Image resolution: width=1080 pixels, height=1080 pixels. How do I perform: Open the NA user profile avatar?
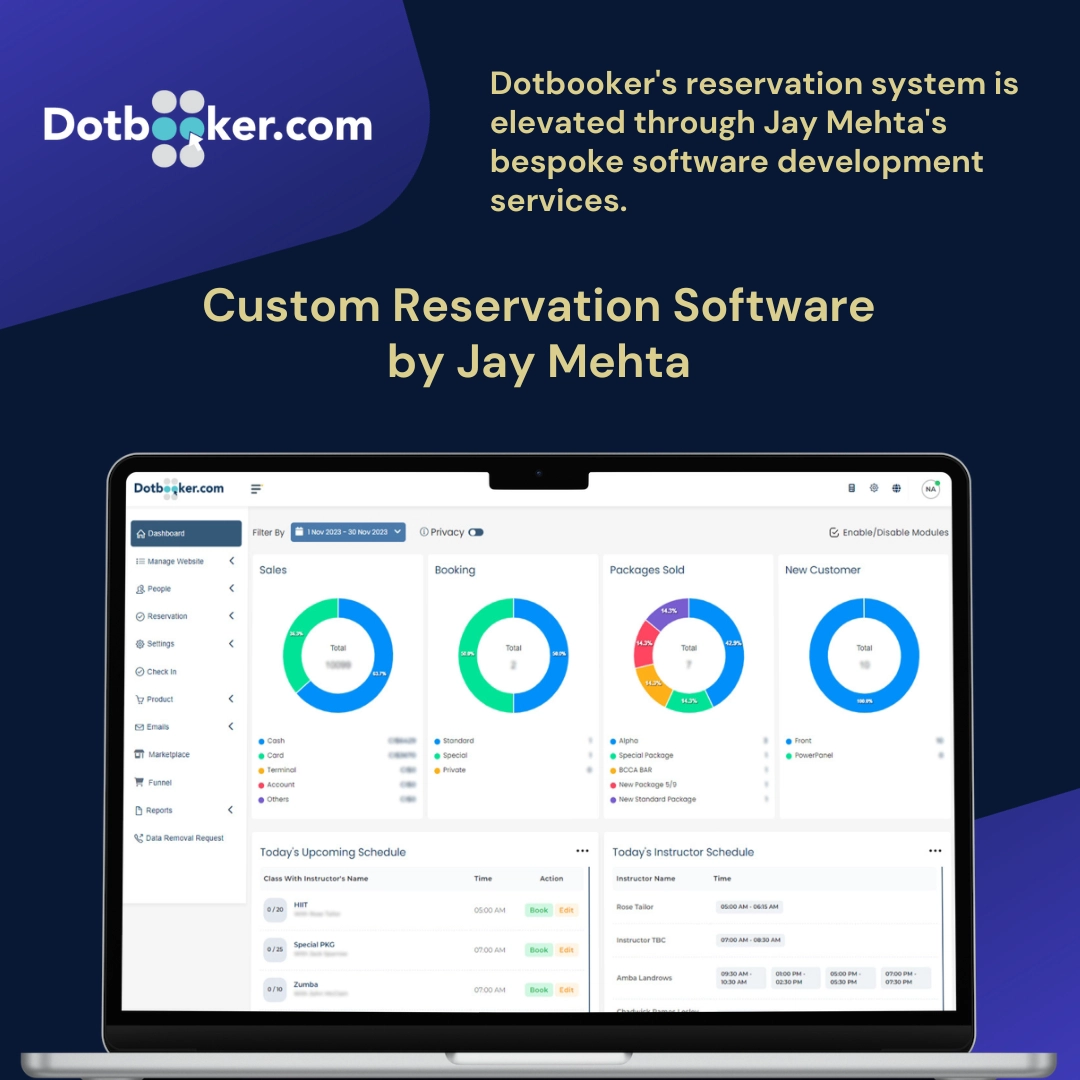(x=930, y=489)
